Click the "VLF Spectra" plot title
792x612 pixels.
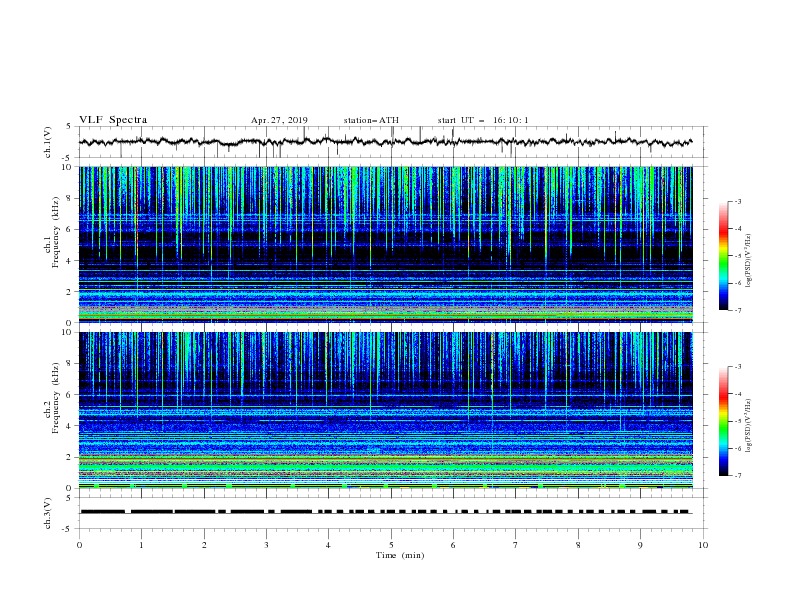113,120
